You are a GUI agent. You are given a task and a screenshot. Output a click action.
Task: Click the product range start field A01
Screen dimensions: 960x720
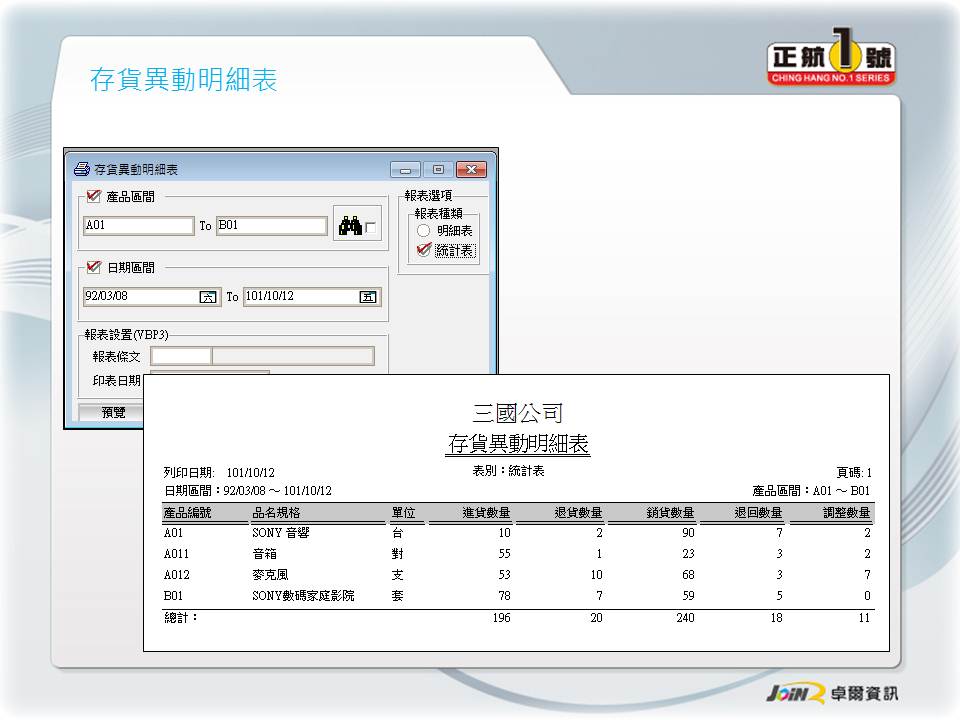coord(138,226)
